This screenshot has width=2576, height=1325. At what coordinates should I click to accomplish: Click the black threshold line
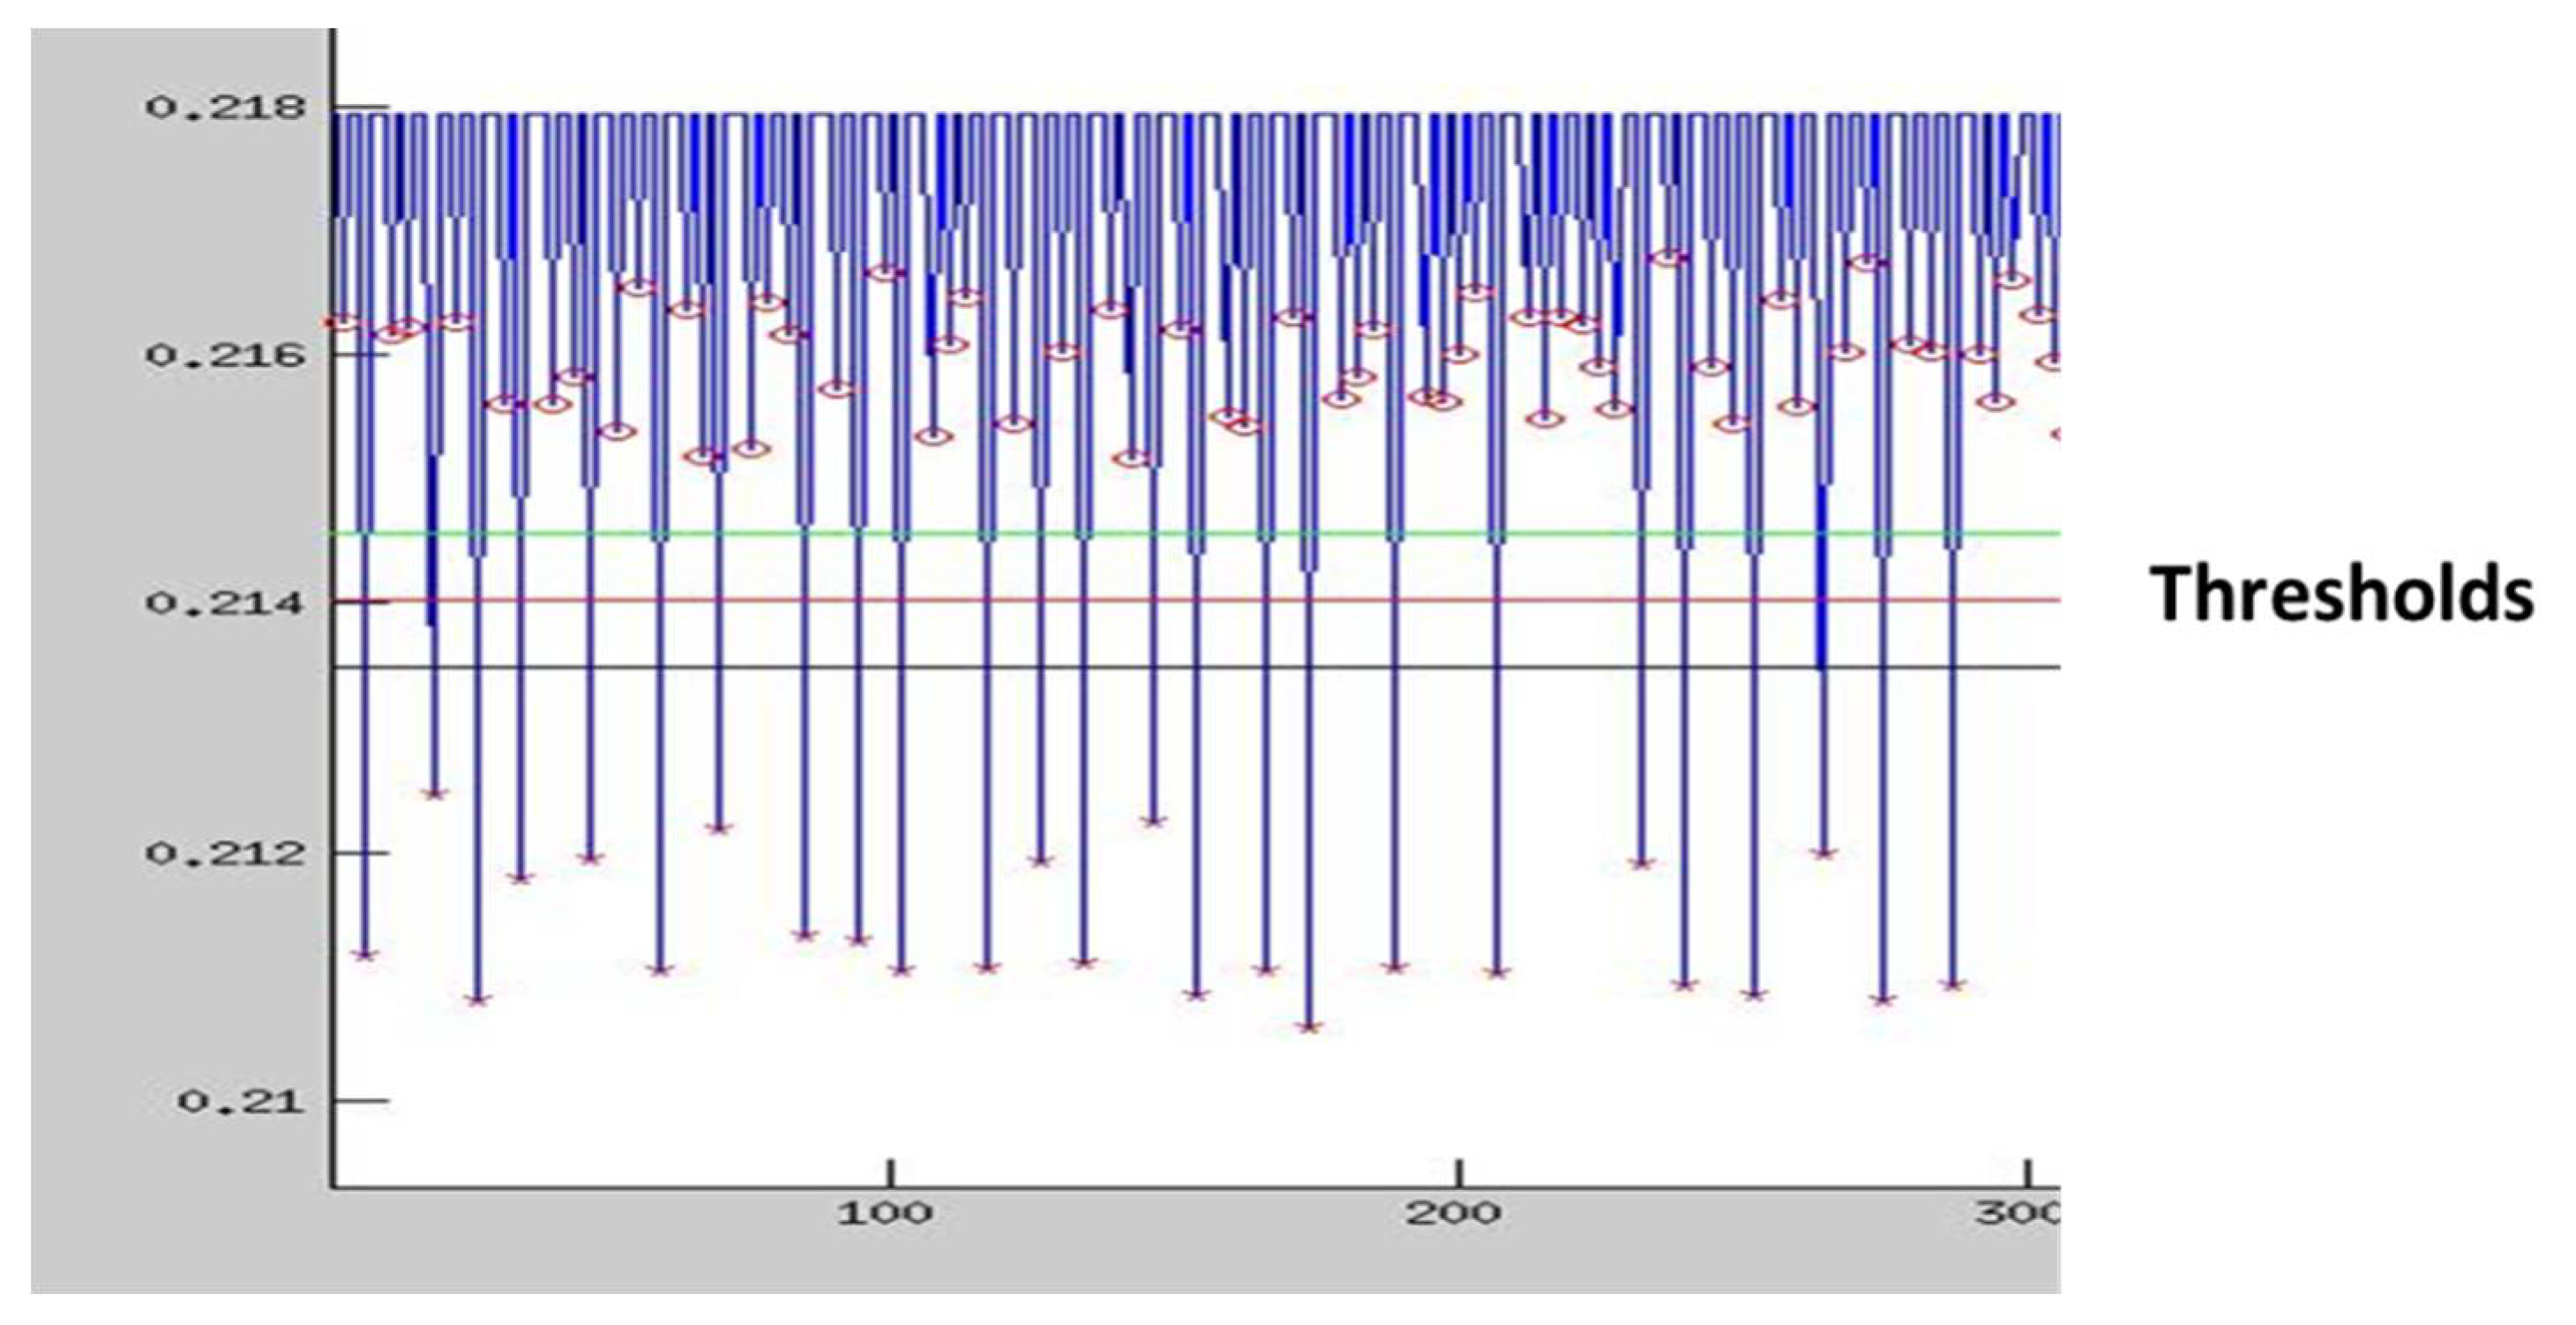1197,667
